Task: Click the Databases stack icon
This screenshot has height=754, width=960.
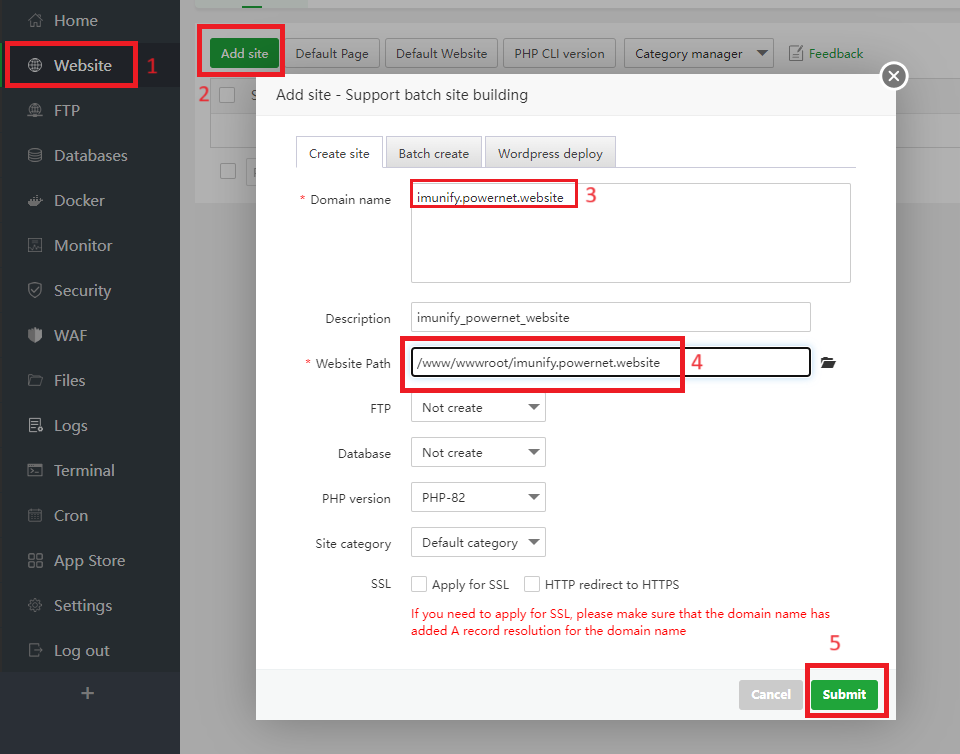Action: [x=36, y=155]
